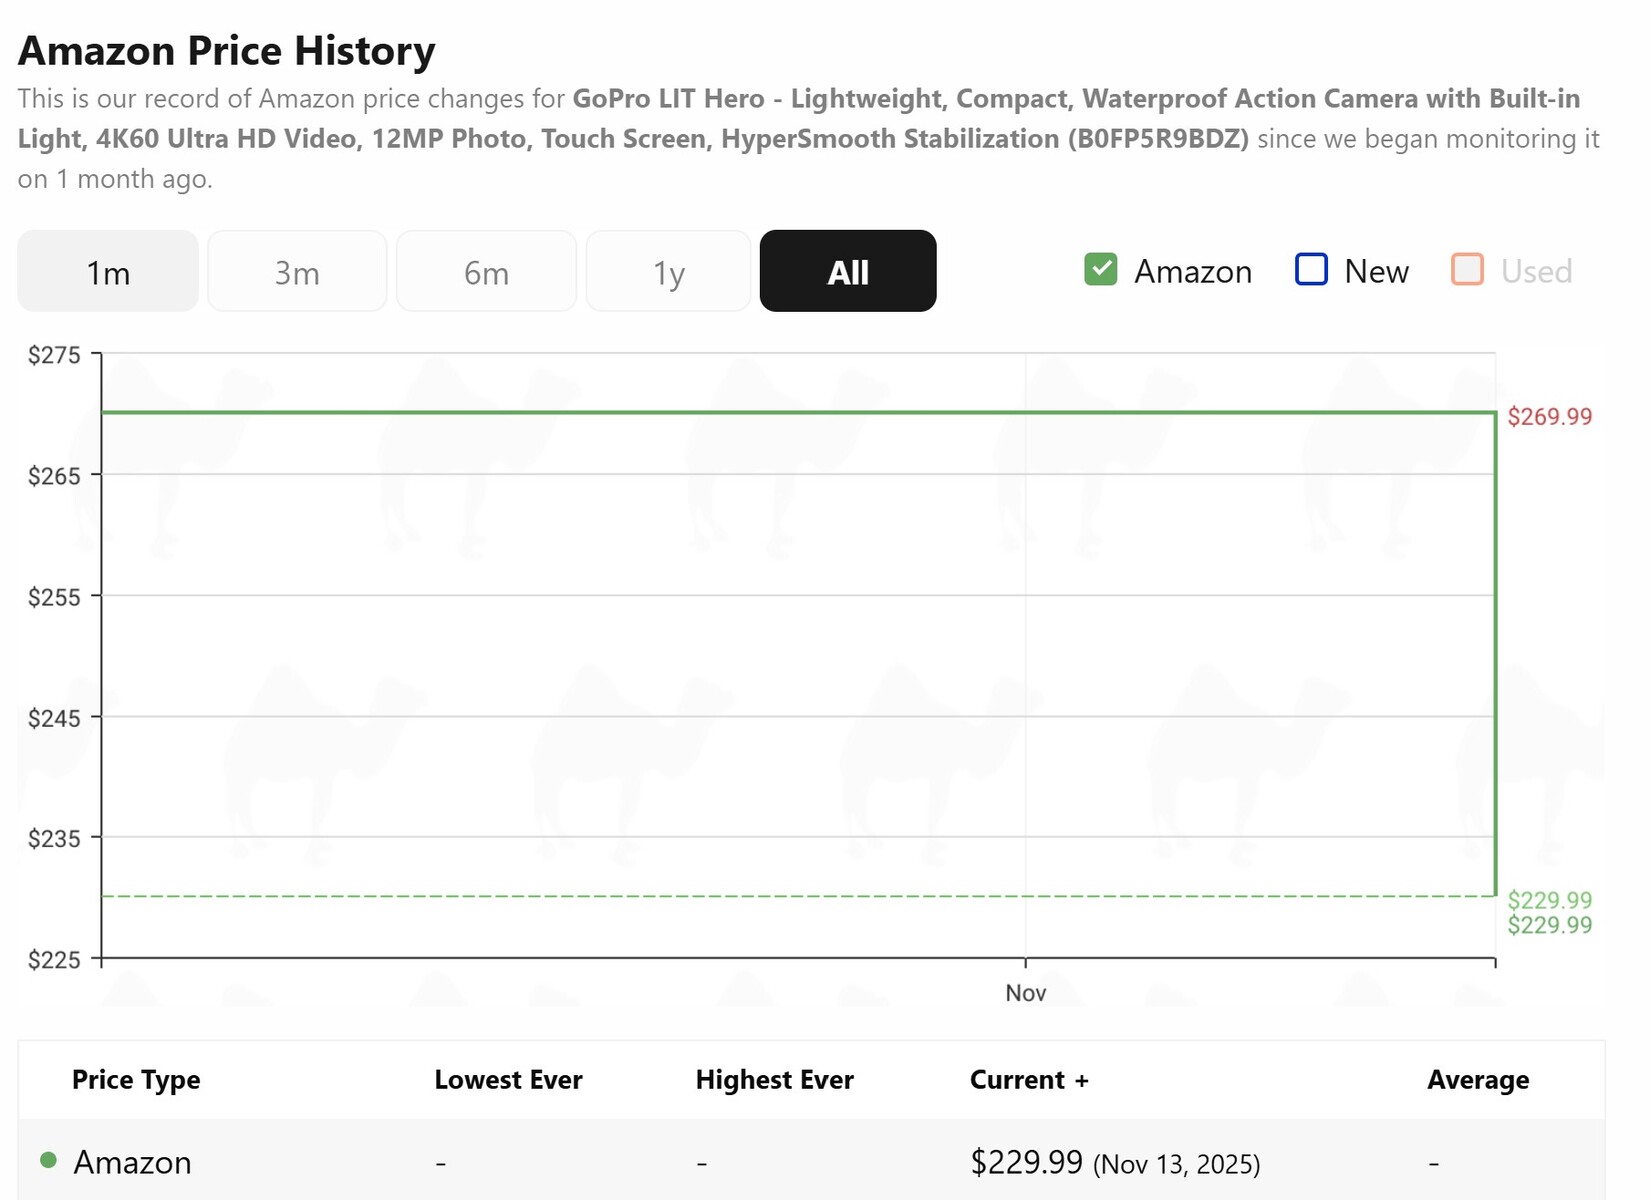Click the Price Type column header
Viewport: 1650px width, 1200px height.
point(136,1080)
